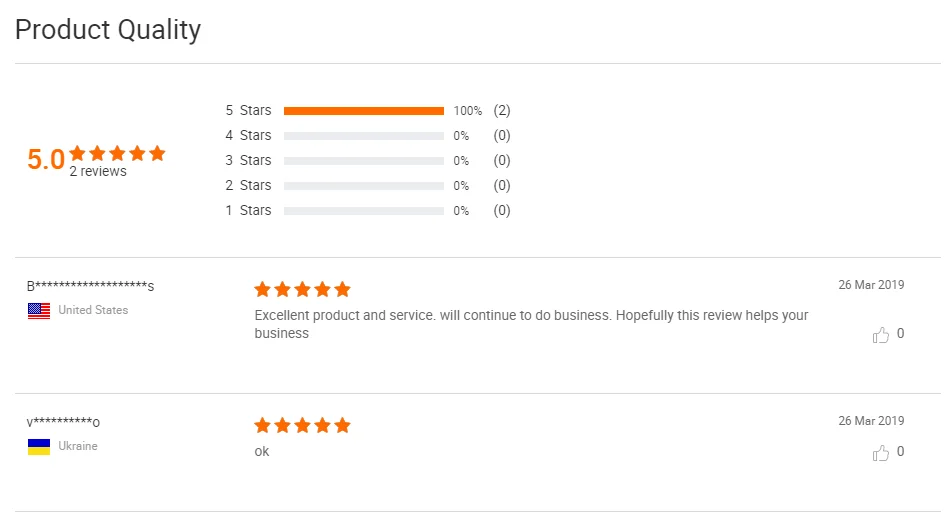Select the 1 Stars rating row label

[248, 210]
